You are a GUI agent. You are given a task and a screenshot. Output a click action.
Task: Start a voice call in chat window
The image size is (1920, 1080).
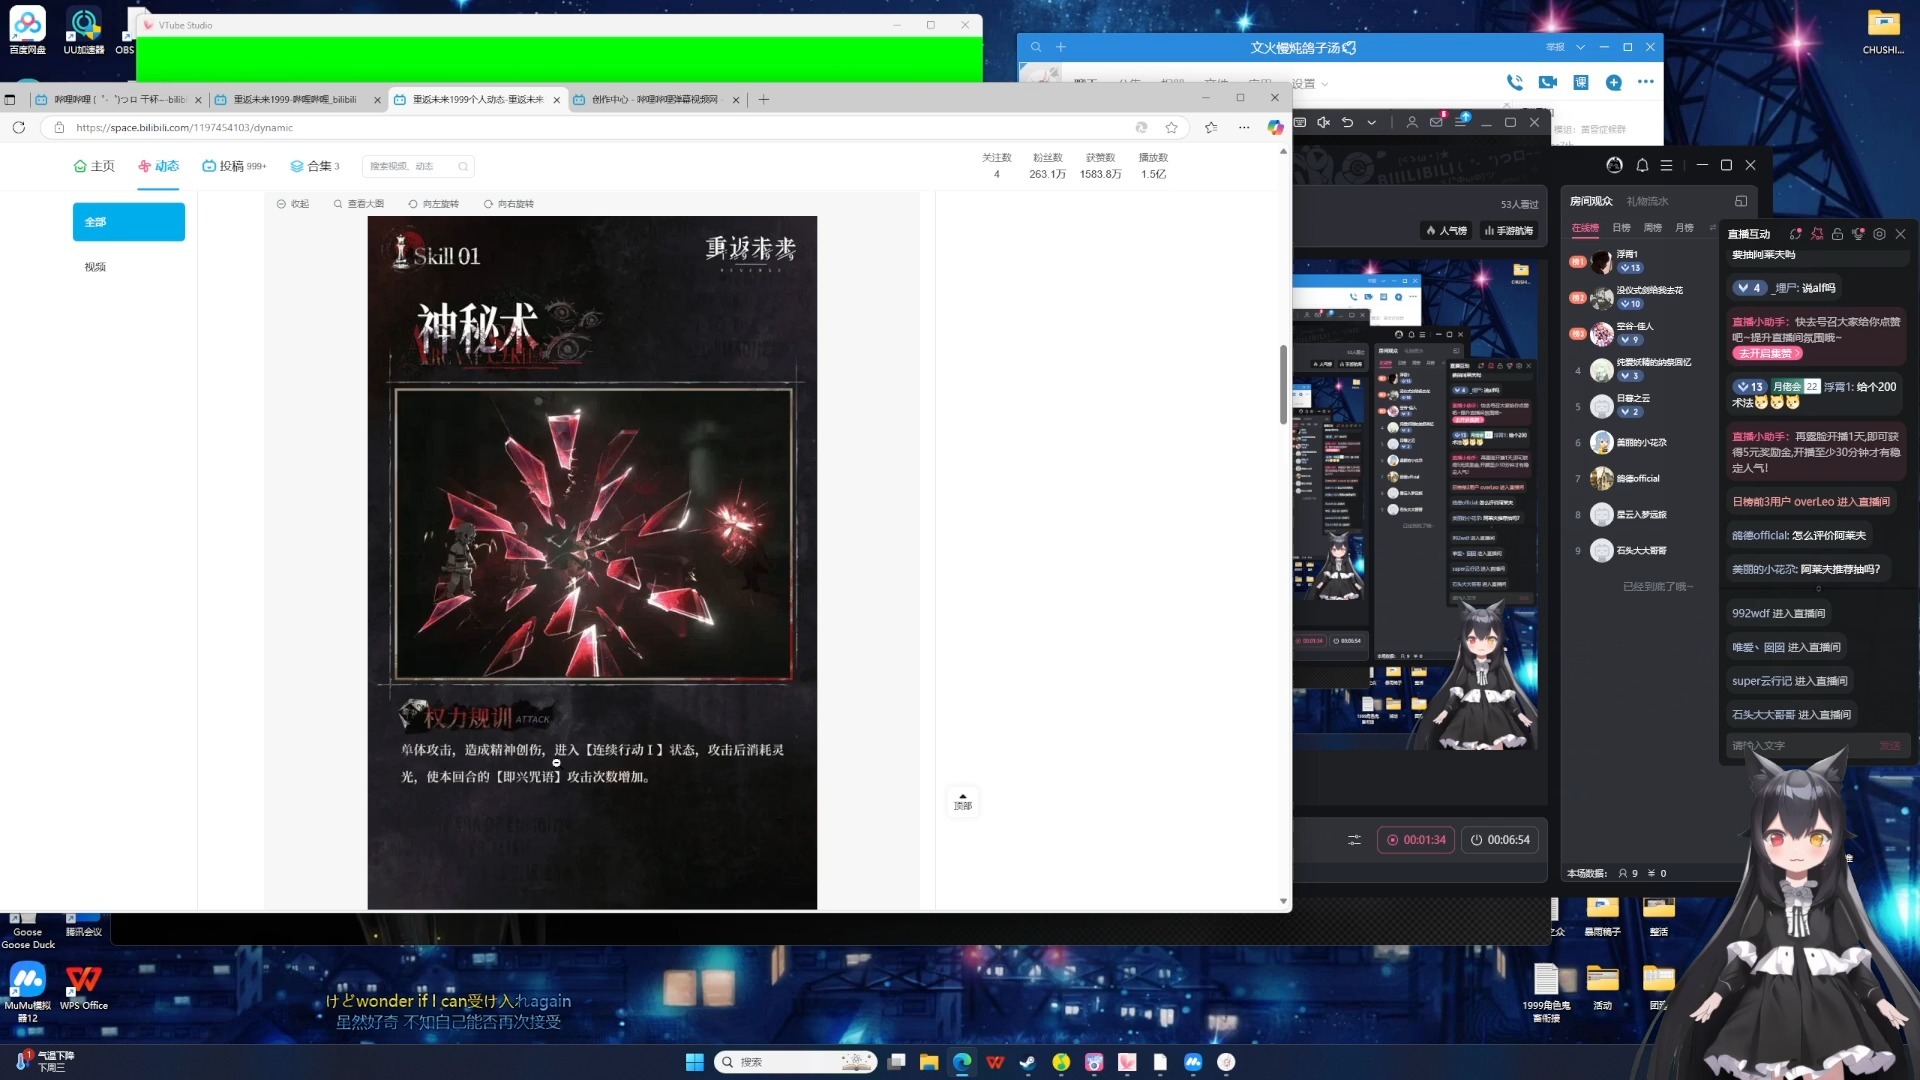[1515, 82]
